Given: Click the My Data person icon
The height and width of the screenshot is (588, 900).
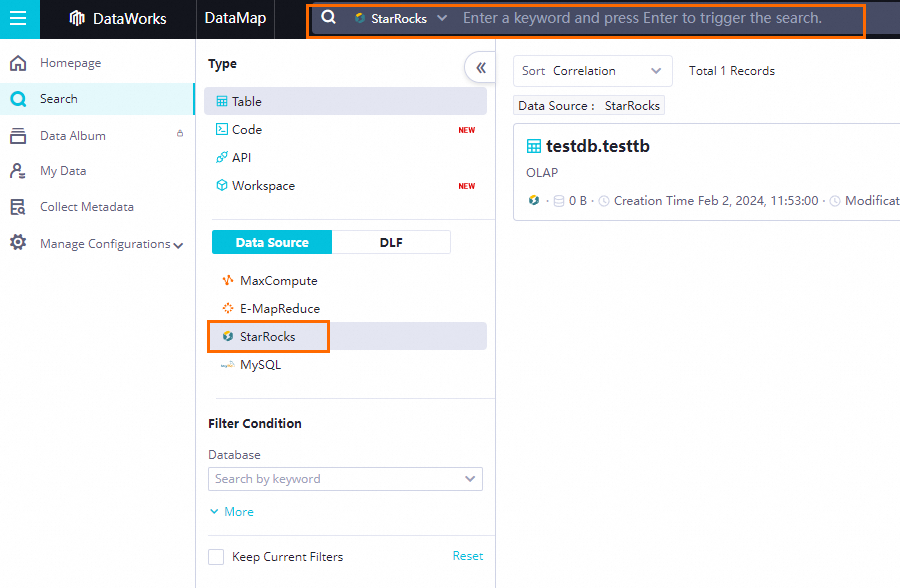Looking at the screenshot, I should coord(18,171).
